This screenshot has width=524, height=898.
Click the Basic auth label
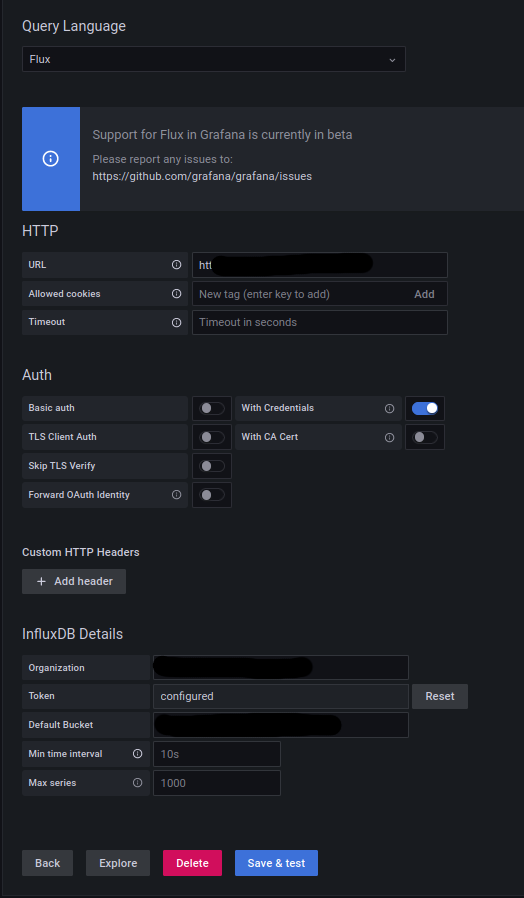pos(52,408)
